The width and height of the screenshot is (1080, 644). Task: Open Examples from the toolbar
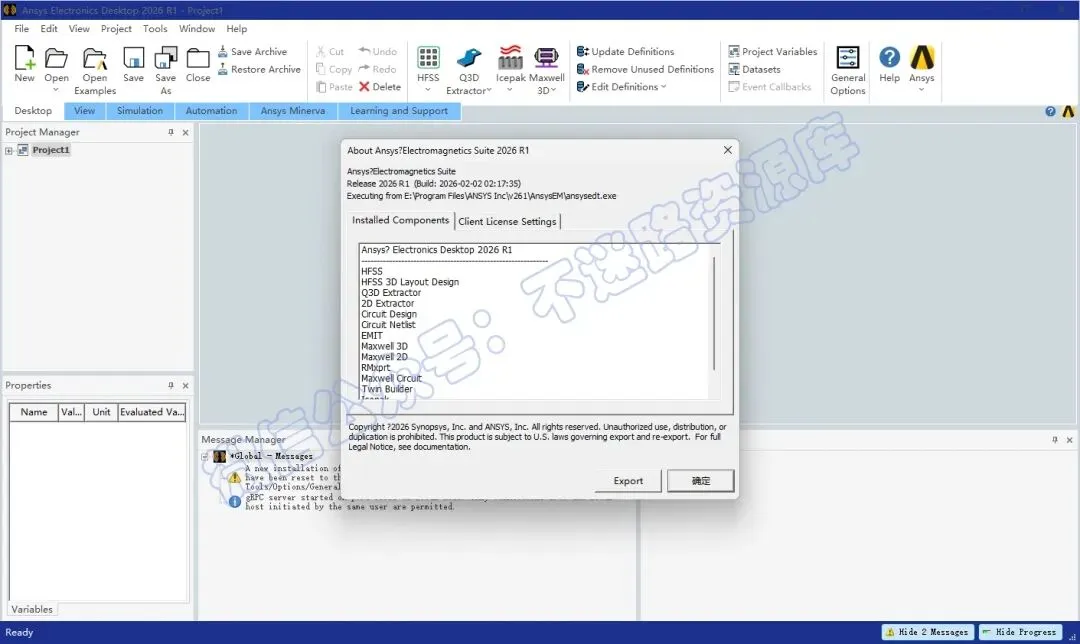[95, 71]
